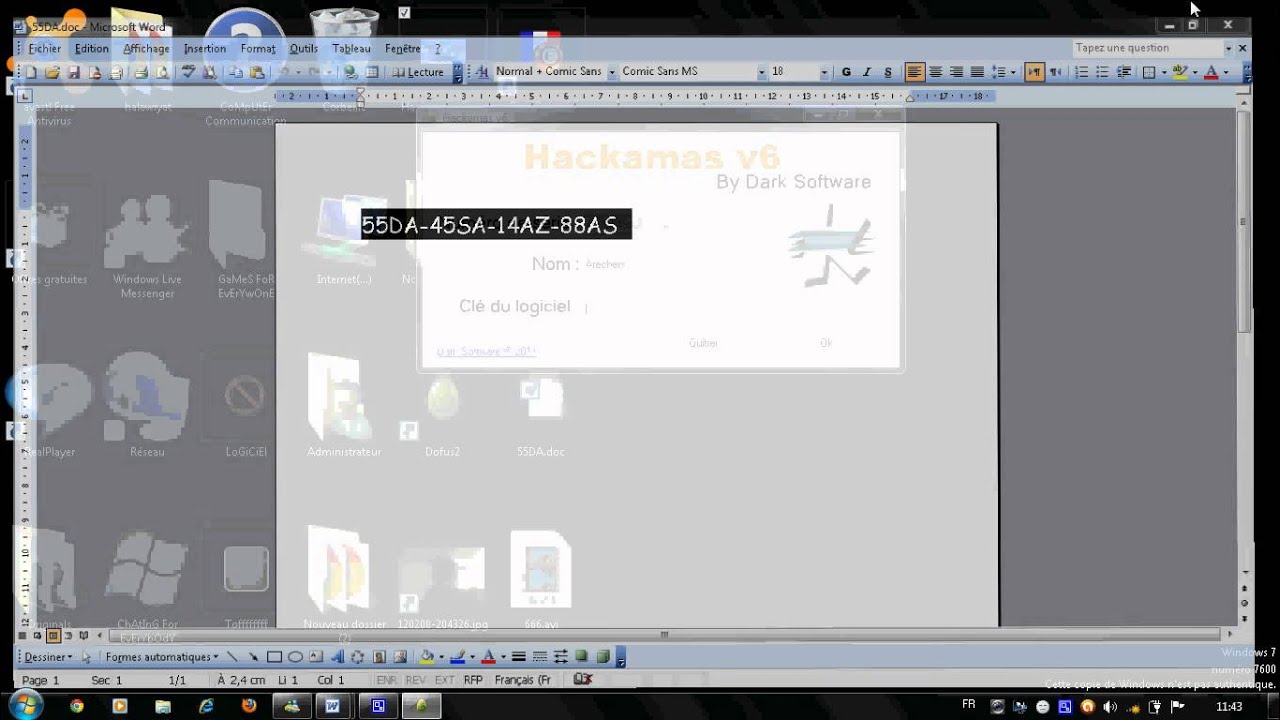
Task: Open Formes automatiques menu
Action: click(162, 657)
